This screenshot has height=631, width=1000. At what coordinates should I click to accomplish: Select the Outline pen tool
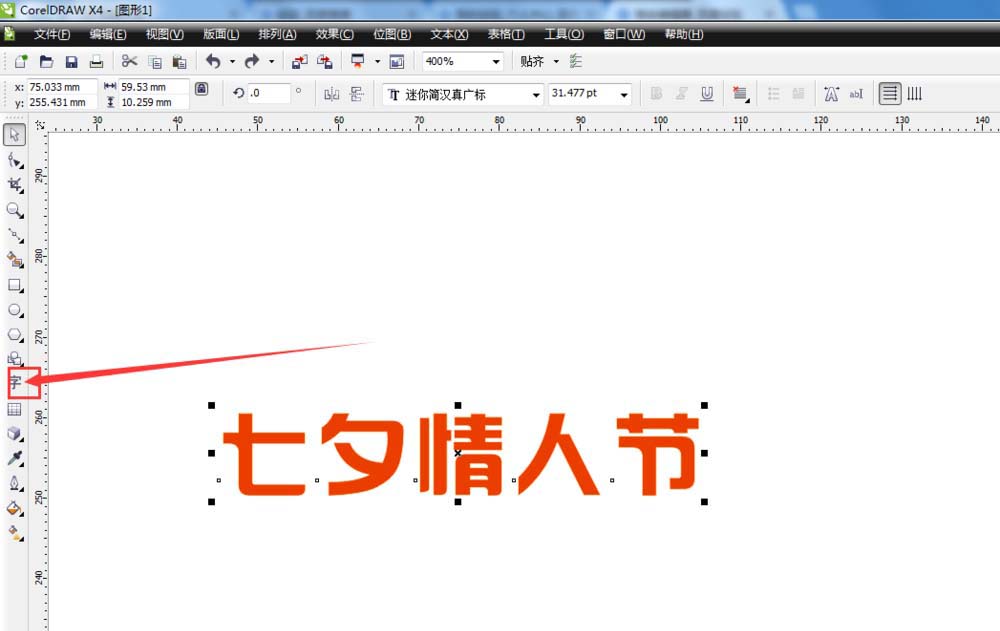pos(15,483)
